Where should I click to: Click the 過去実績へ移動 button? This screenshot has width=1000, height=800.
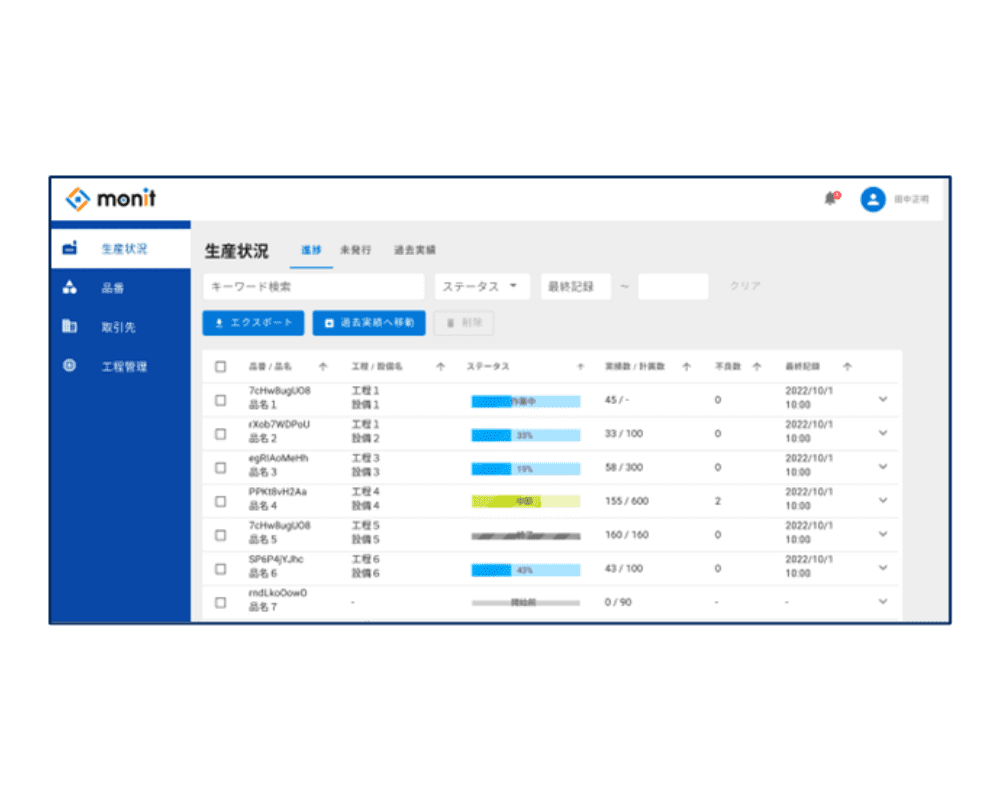click(369, 323)
